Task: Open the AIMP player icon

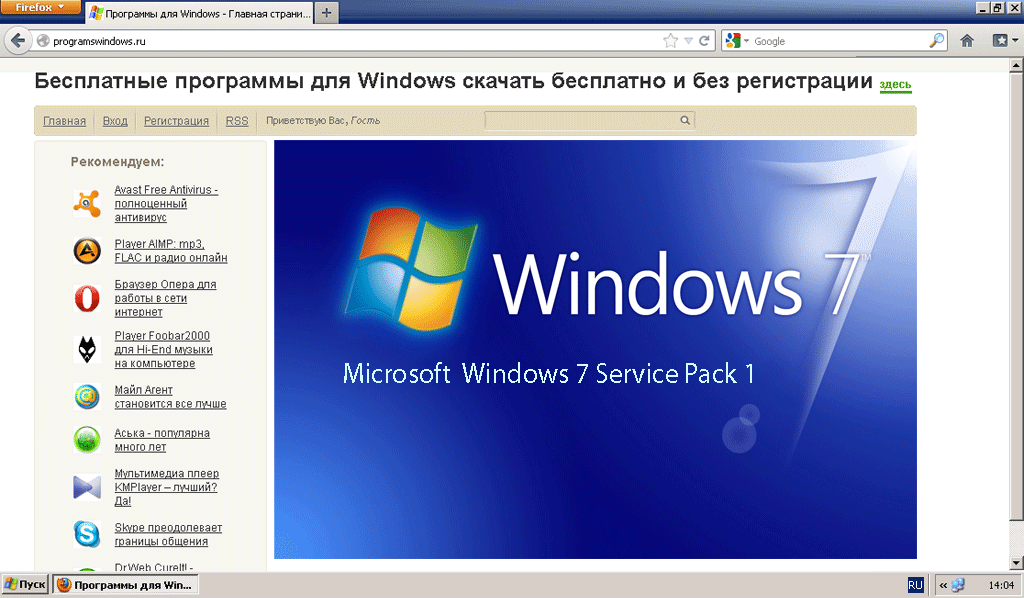Action: [x=87, y=251]
